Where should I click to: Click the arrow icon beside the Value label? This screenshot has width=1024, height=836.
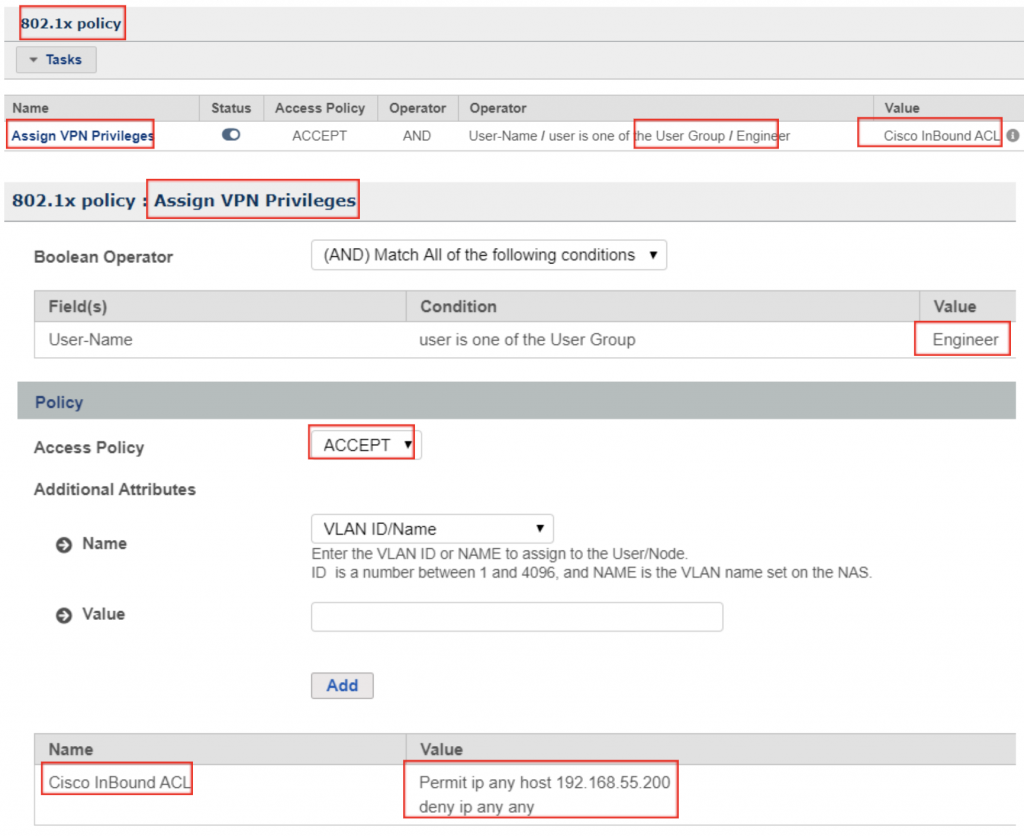[x=64, y=615]
